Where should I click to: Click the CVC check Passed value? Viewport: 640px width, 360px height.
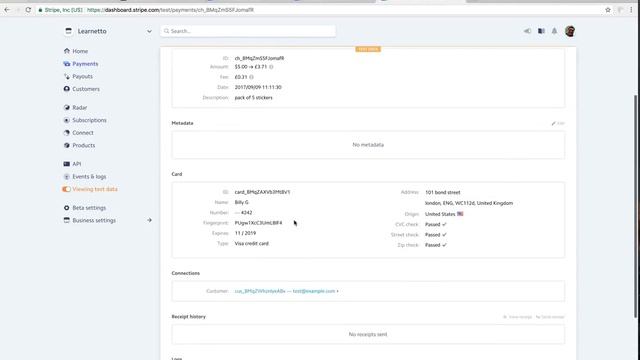click(x=436, y=224)
